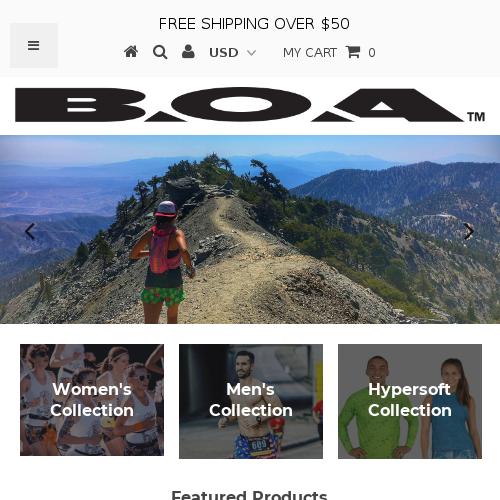Viewport: 500px width, 500px height.
Task: Open Men's Collection tile
Action: point(251,401)
